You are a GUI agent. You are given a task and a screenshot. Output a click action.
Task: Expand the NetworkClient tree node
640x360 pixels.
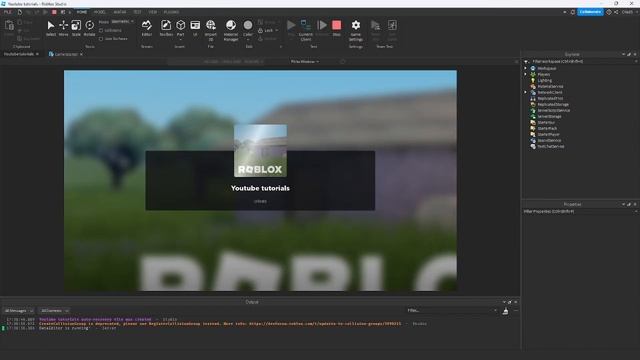tap(526, 92)
